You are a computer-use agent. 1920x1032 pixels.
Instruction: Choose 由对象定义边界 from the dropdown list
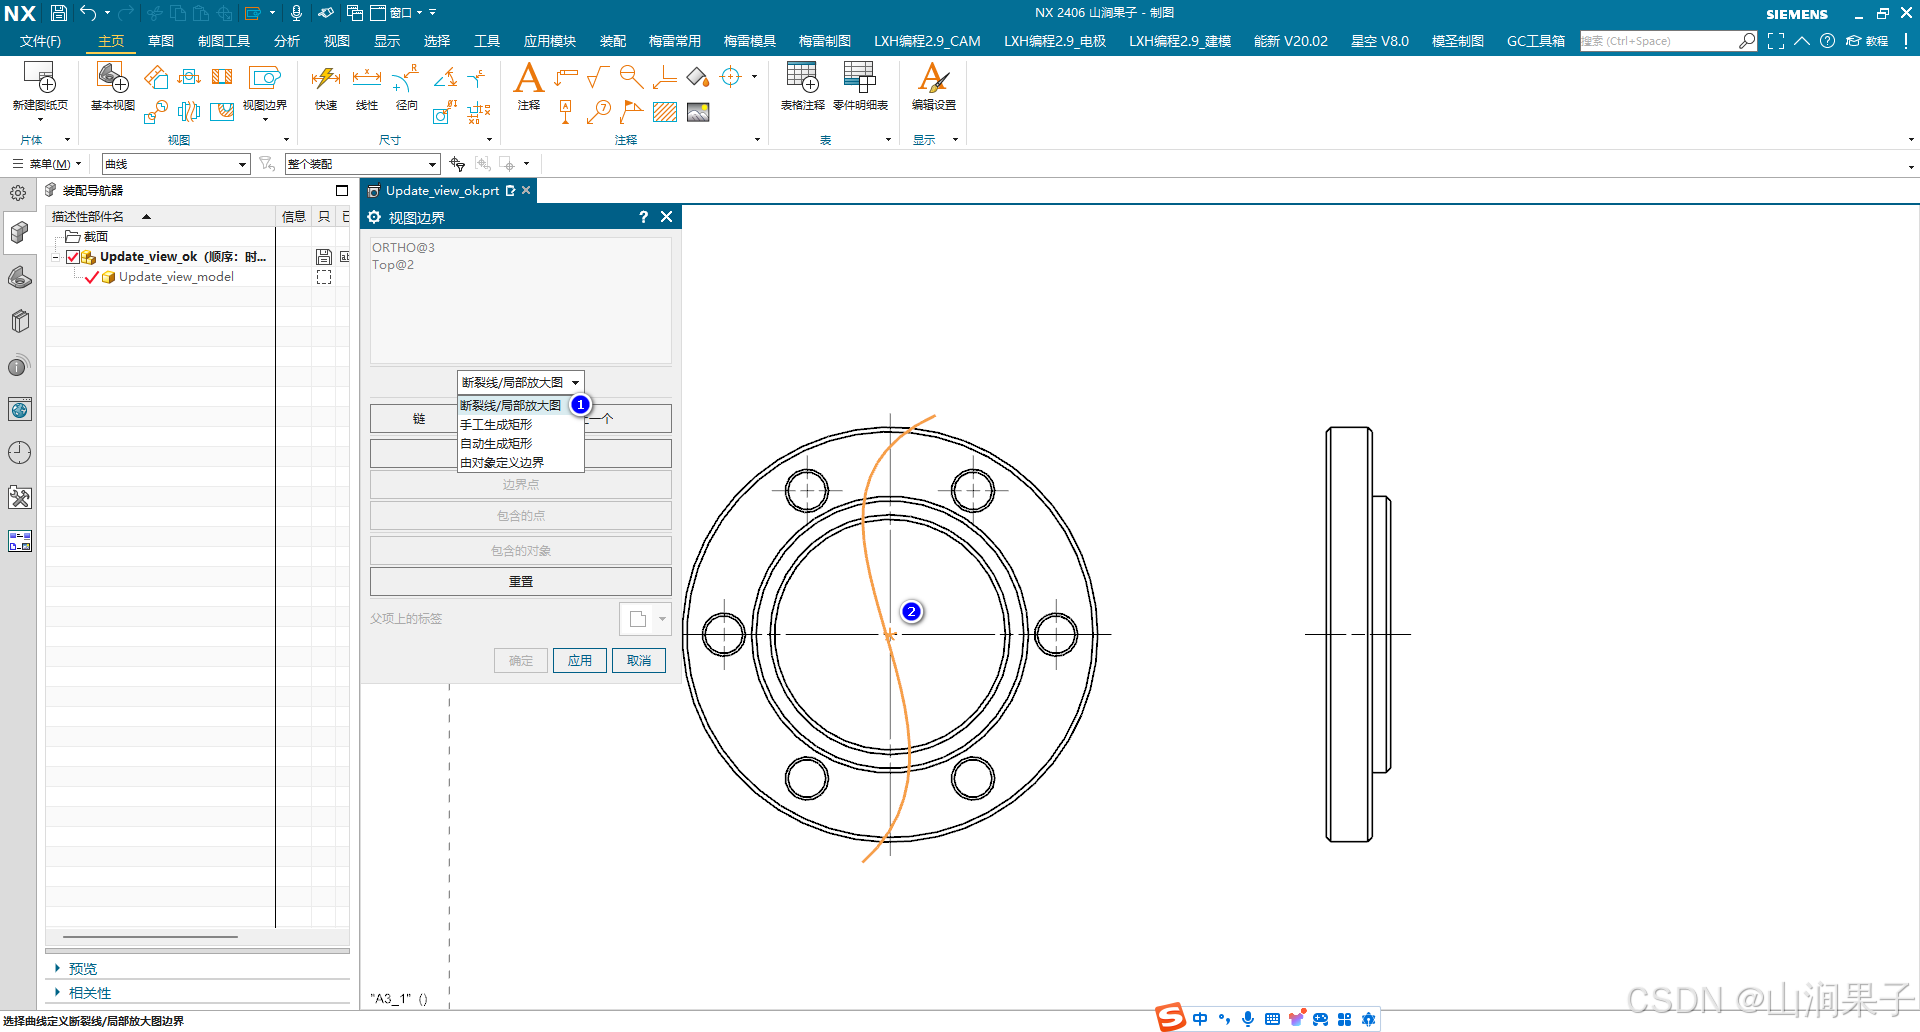pos(520,462)
